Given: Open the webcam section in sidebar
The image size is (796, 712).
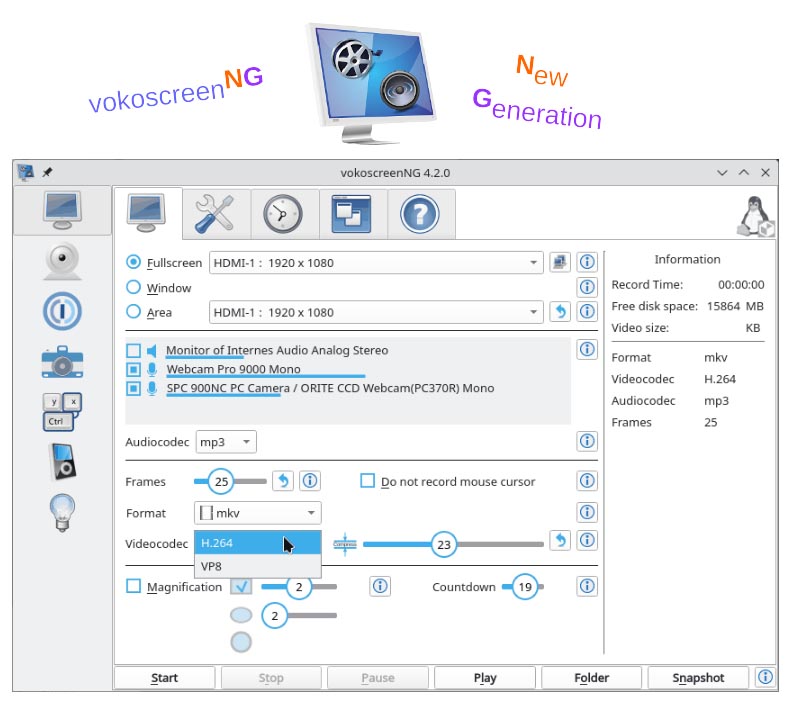Looking at the screenshot, I should point(61,260).
